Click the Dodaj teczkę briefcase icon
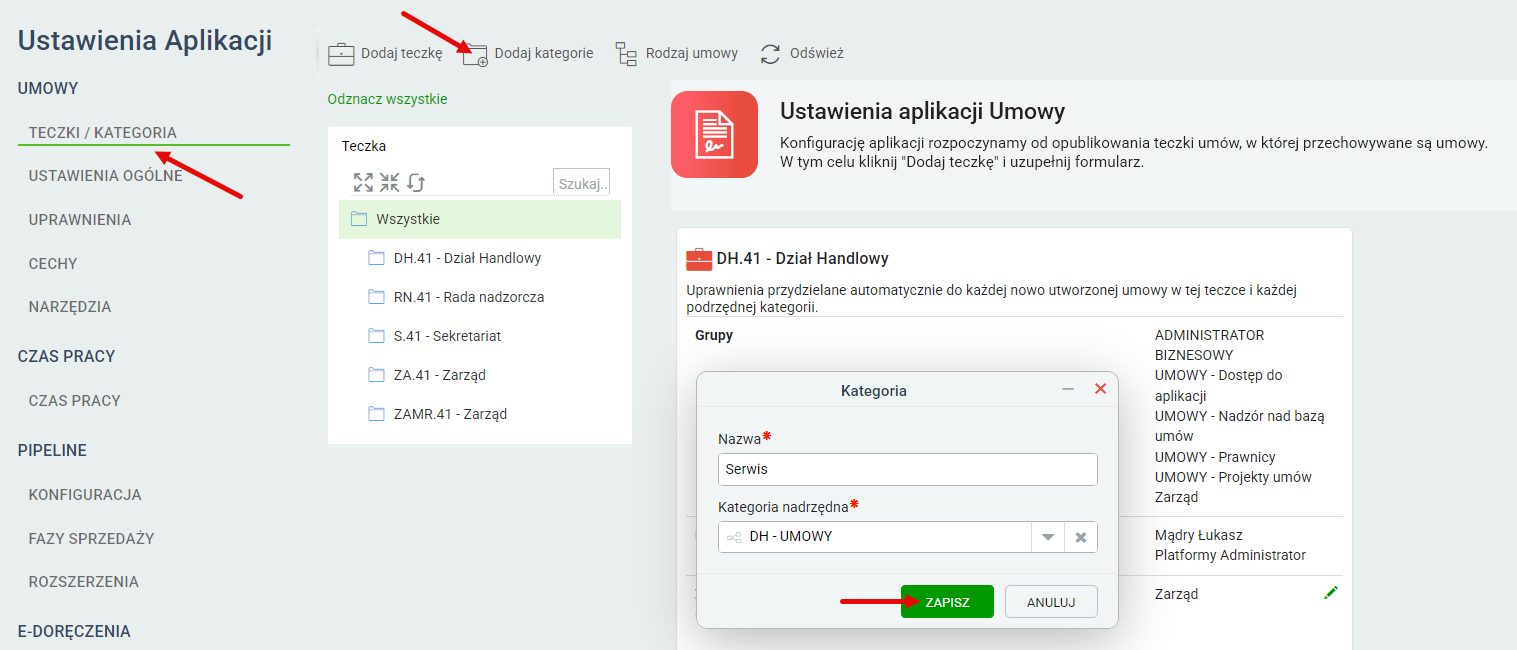The image size is (1517, 650). [341, 54]
